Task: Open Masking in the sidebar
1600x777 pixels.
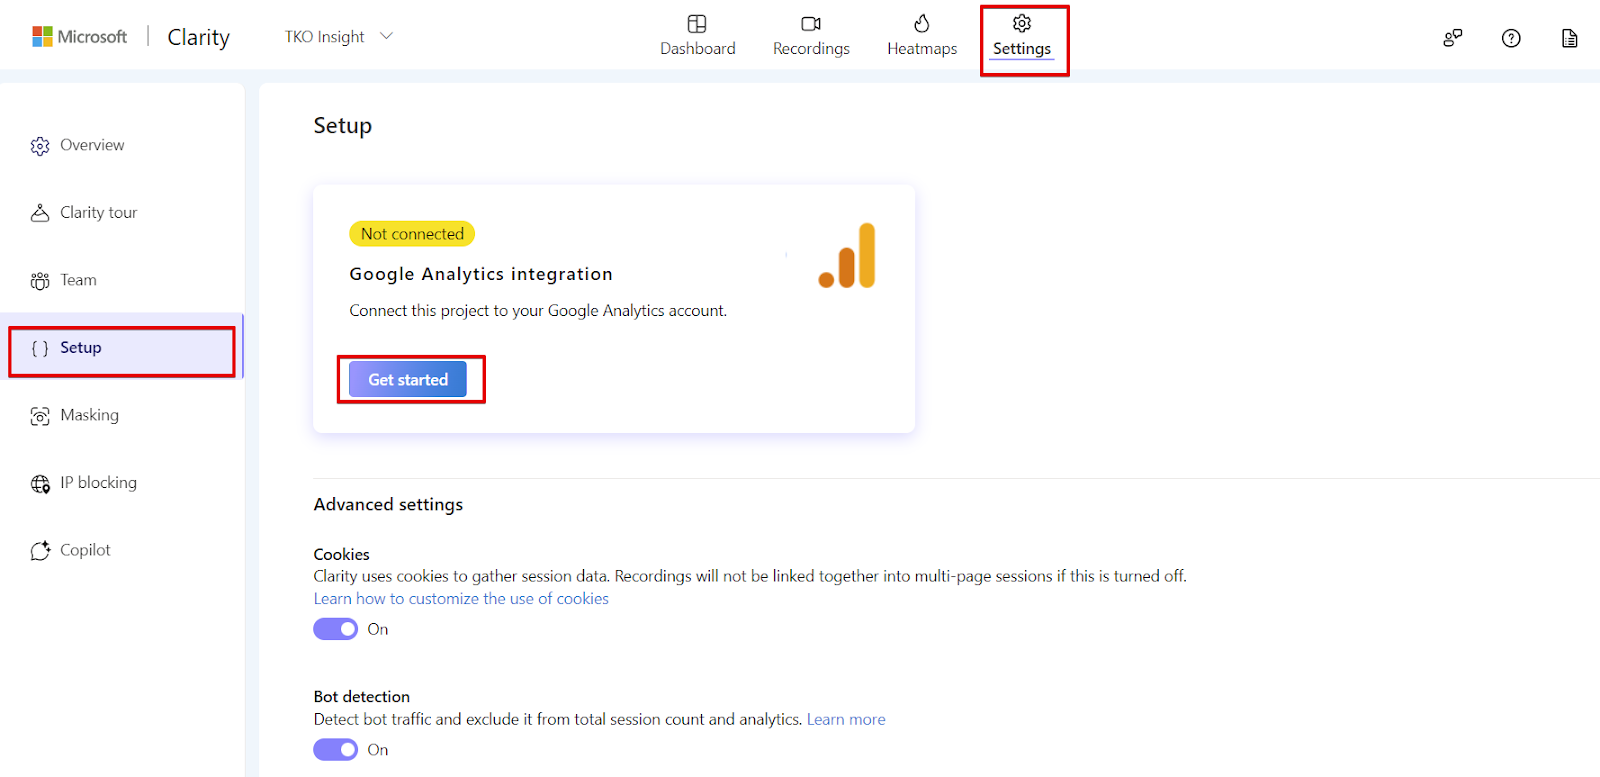Action: 89,415
